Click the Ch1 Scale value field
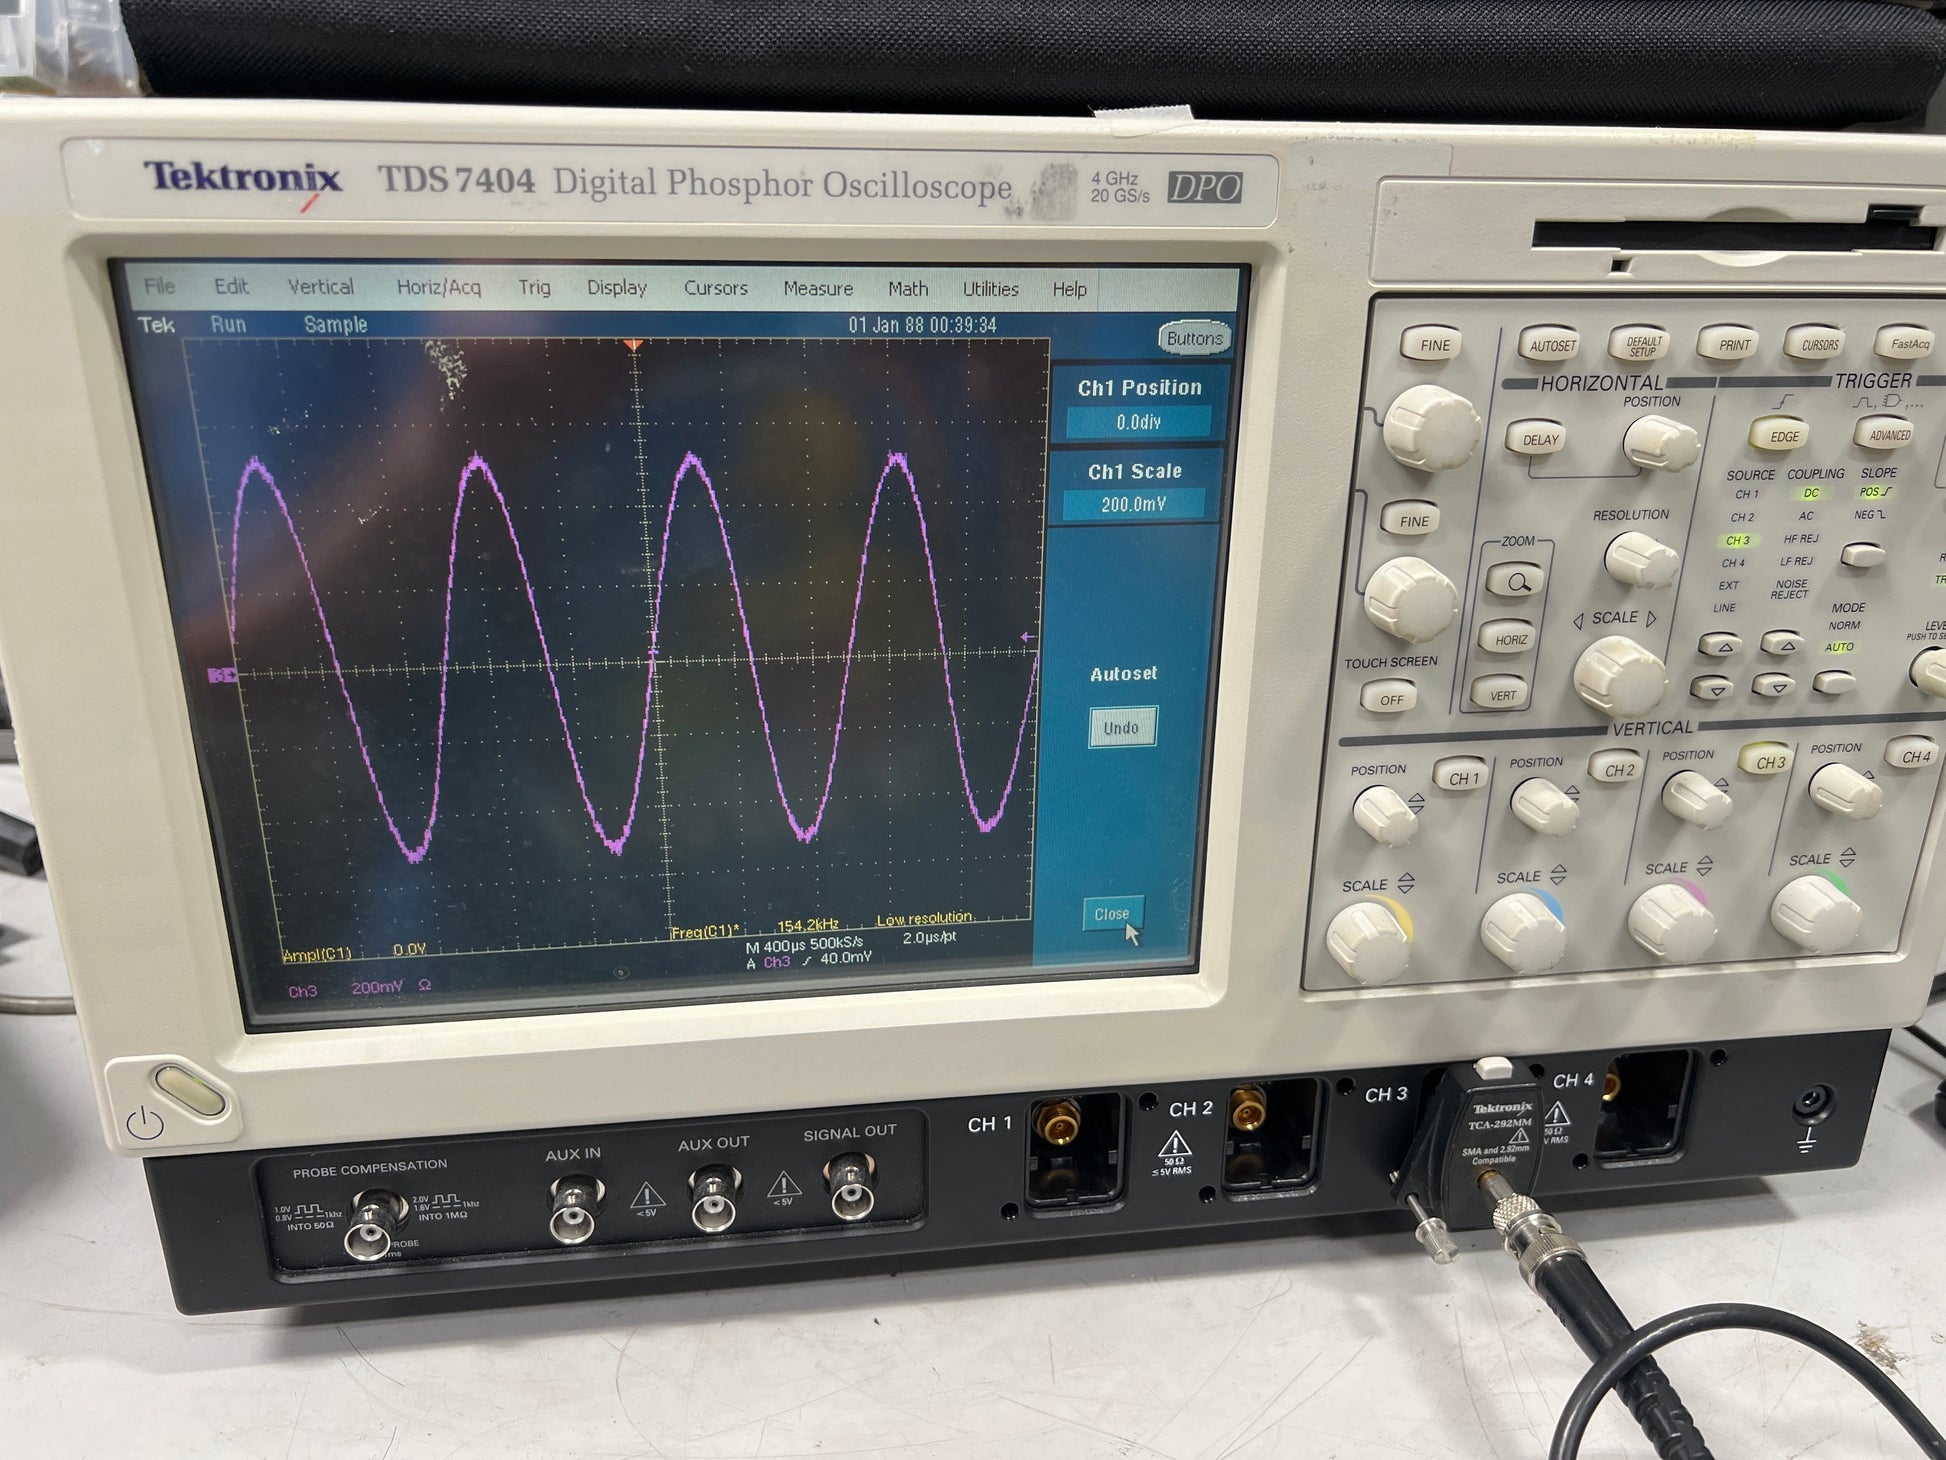The height and width of the screenshot is (1460, 1946). 1133,505
